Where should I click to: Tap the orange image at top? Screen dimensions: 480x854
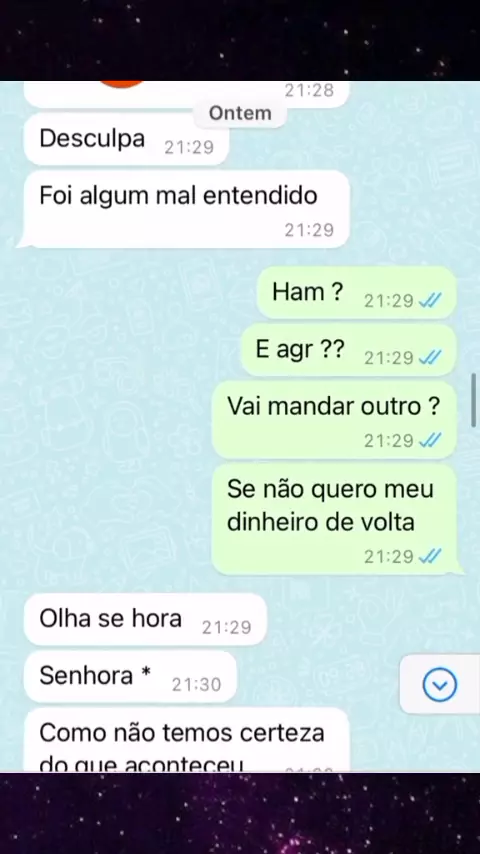click(x=123, y=84)
